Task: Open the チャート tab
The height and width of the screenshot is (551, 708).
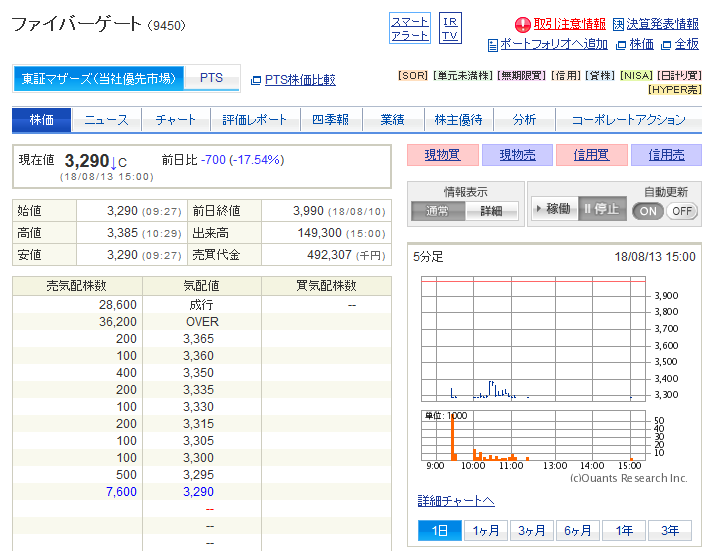Action: (x=176, y=120)
